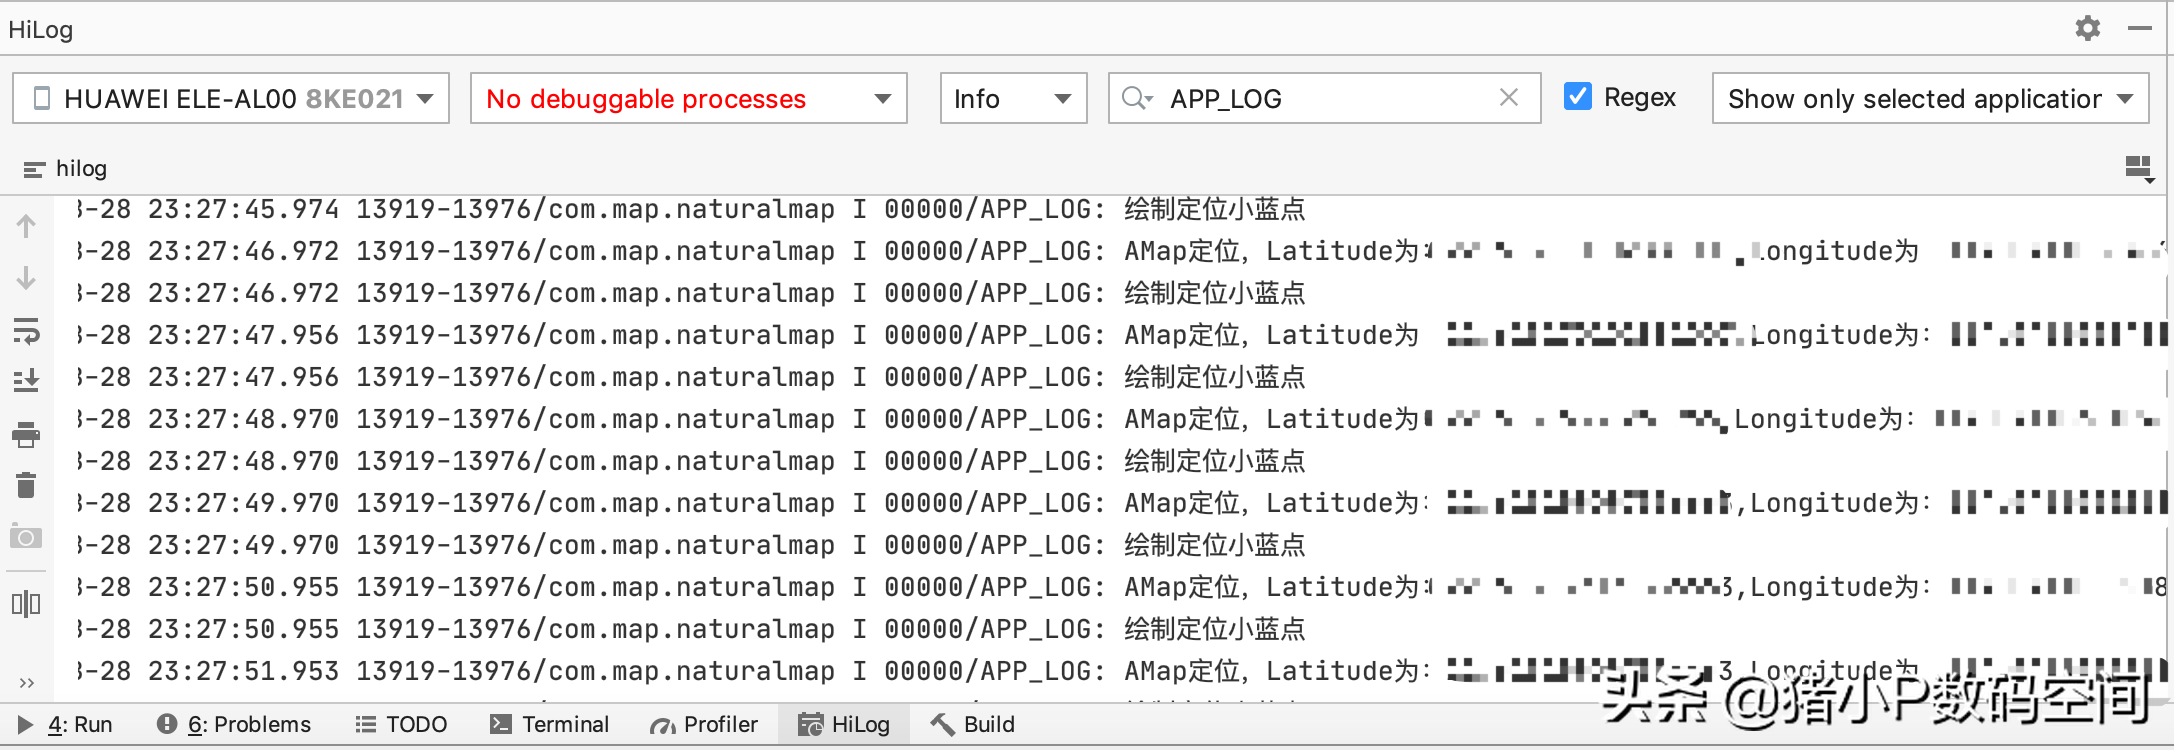Open the Profiler tool window

704,724
